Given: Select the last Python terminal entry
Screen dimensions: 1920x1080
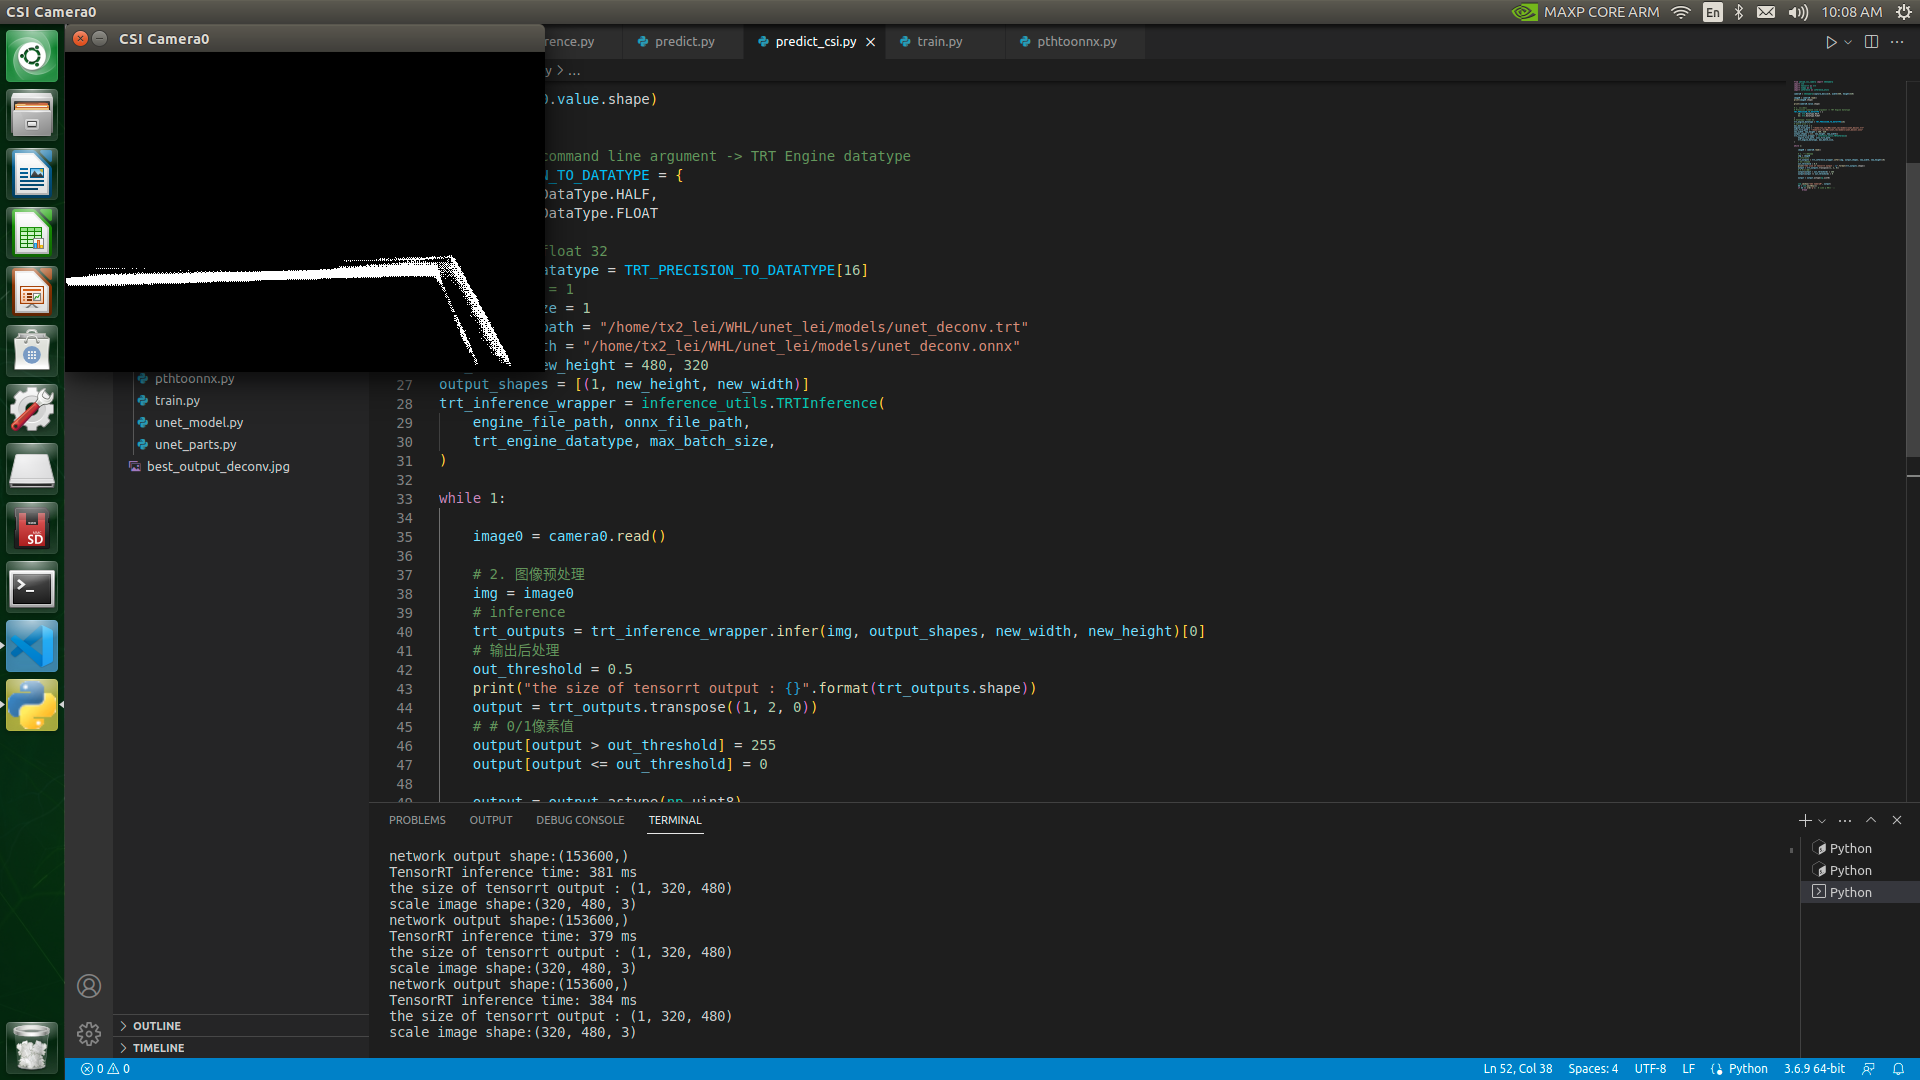Looking at the screenshot, I should pyautogui.click(x=1849, y=892).
